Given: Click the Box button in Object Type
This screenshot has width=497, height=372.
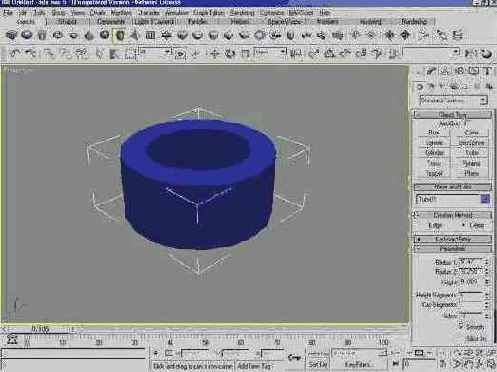Looking at the screenshot, I should pos(434,133).
